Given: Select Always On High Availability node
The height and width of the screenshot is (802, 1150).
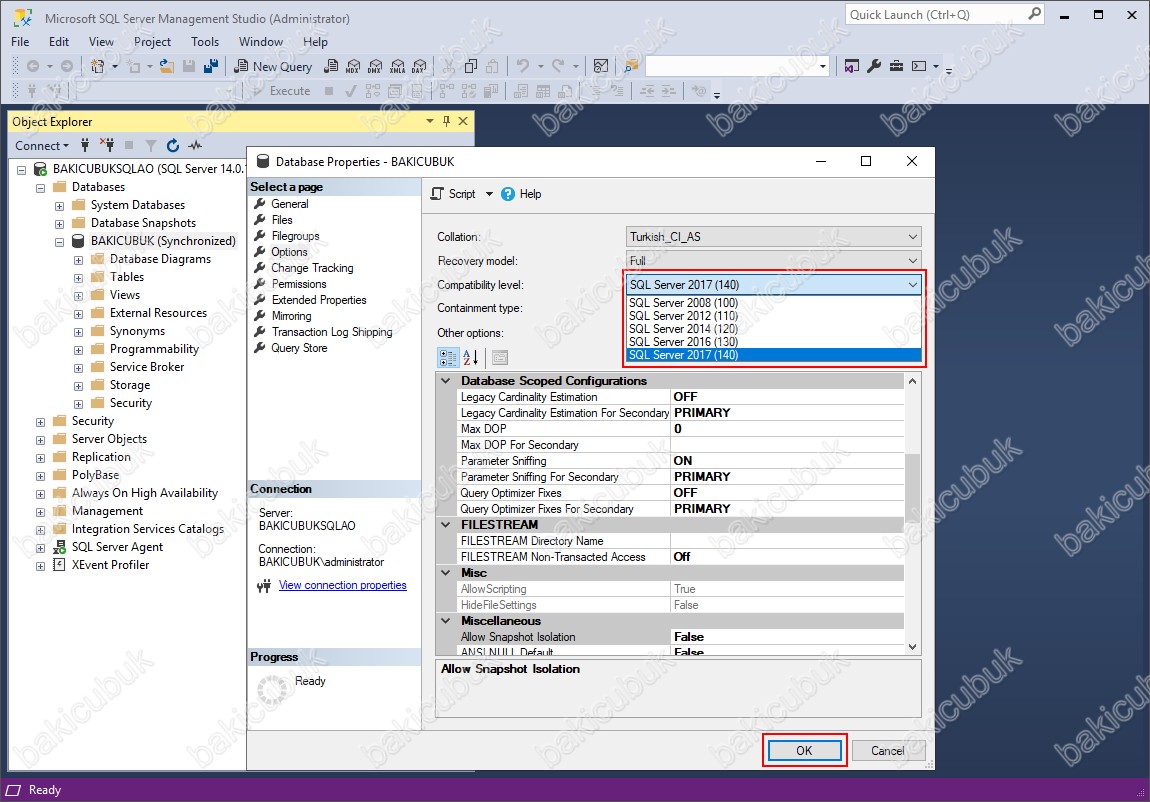Looking at the screenshot, I should [x=144, y=493].
